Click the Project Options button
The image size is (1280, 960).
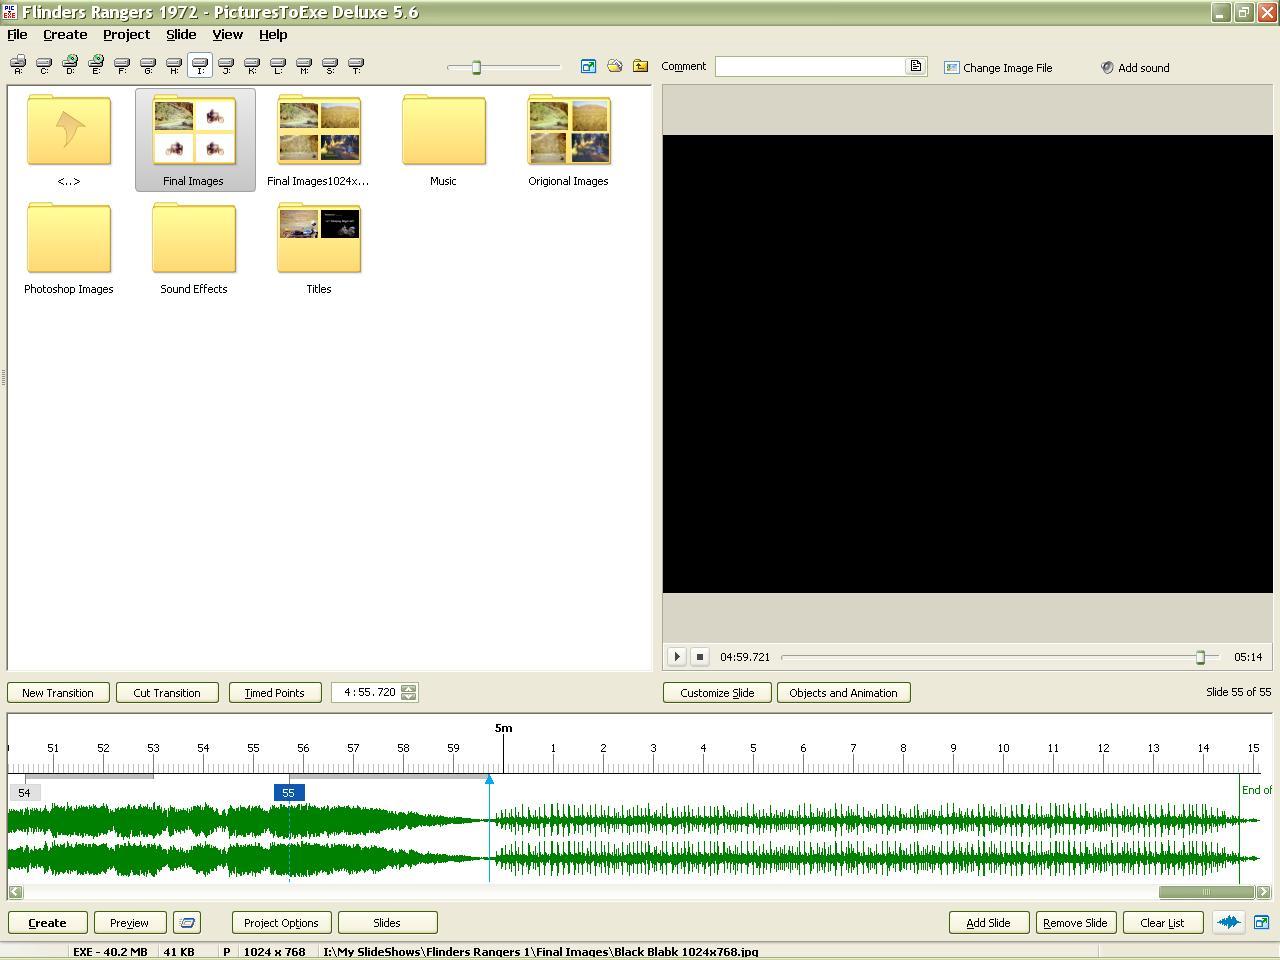pos(280,923)
